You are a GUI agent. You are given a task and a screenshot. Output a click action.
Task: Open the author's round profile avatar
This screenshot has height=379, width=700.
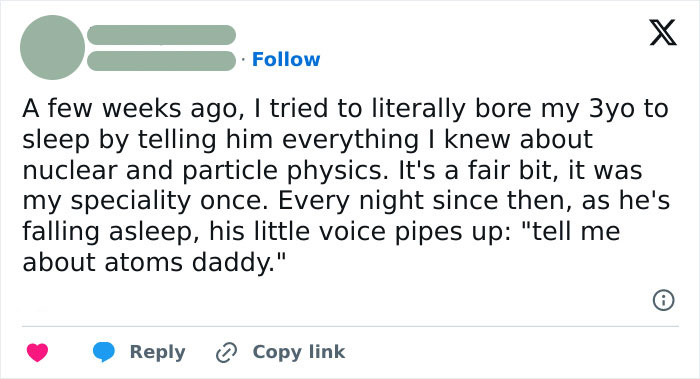pos(53,47)
